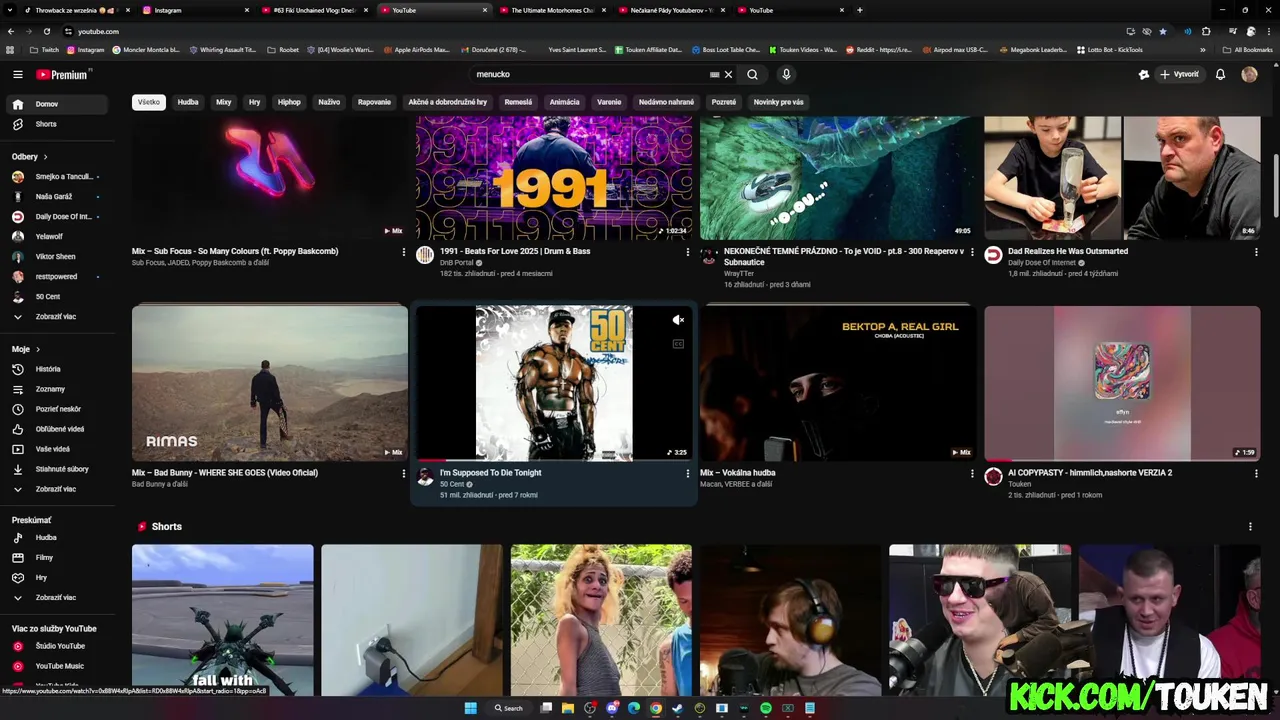
Task: Click the 50 Cent preview progress bar
Action: 554,460
